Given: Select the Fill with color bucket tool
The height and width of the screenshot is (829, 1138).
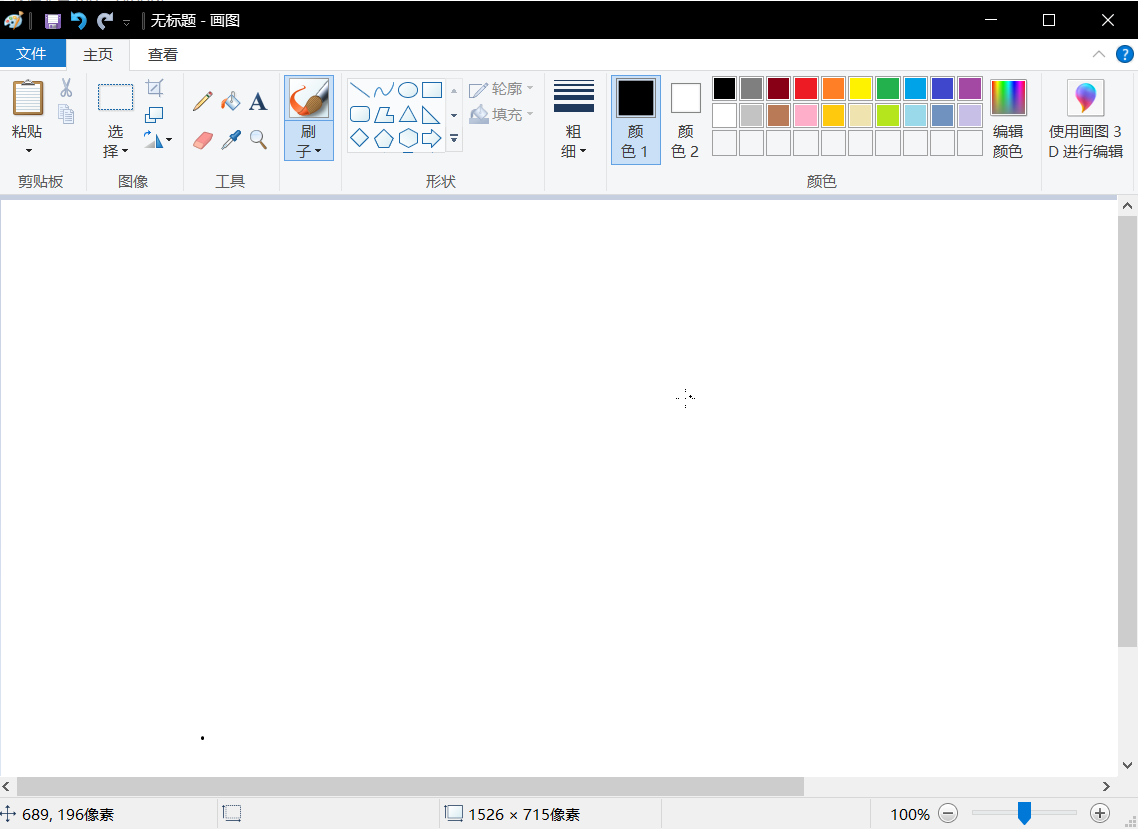Looking at the screenshot, I should (230, 101).
